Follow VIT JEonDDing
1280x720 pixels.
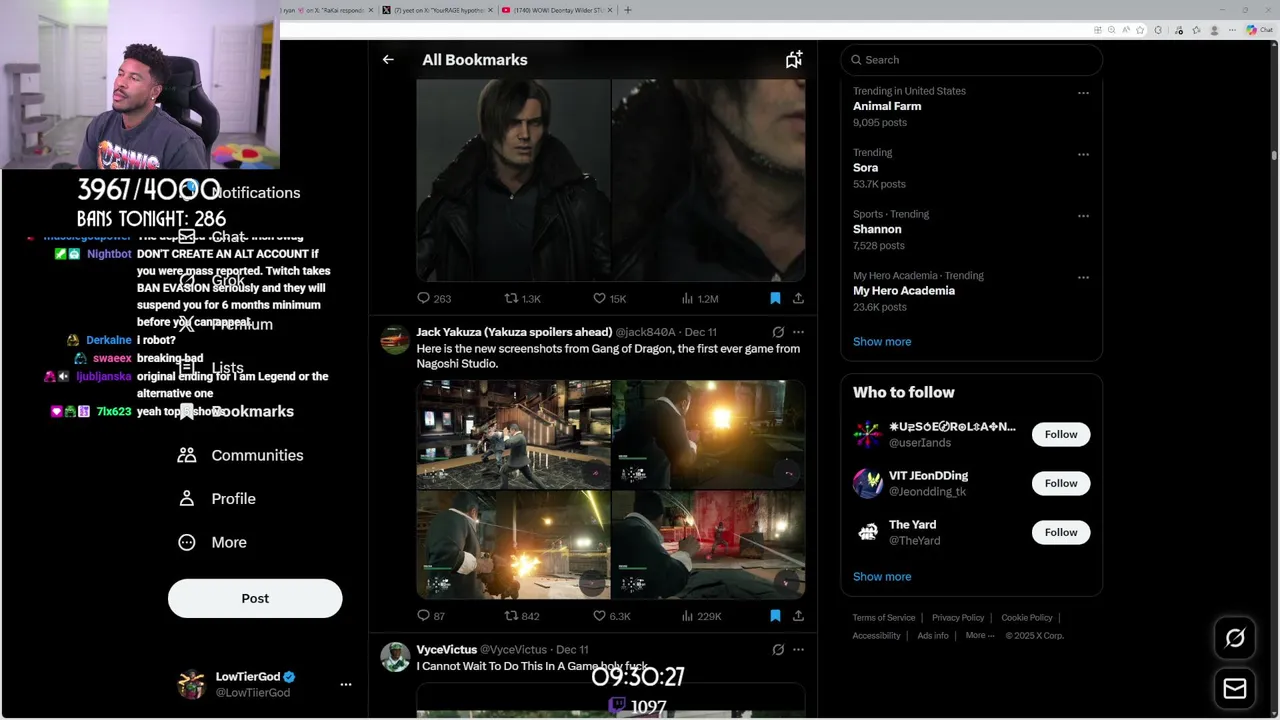[x=1061, y=483]
